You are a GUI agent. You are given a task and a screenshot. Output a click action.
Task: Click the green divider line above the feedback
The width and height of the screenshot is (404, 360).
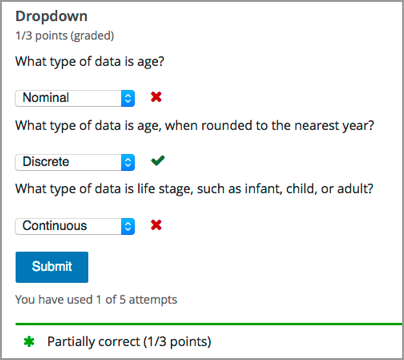209,324
